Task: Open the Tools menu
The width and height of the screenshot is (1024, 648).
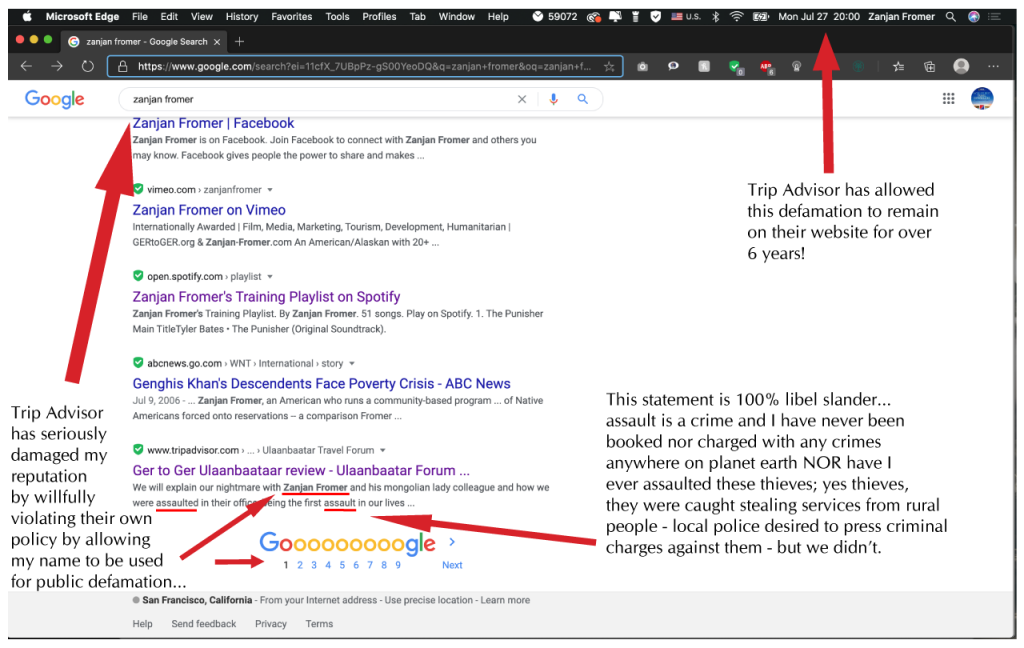Action: (x=338, y=16)
